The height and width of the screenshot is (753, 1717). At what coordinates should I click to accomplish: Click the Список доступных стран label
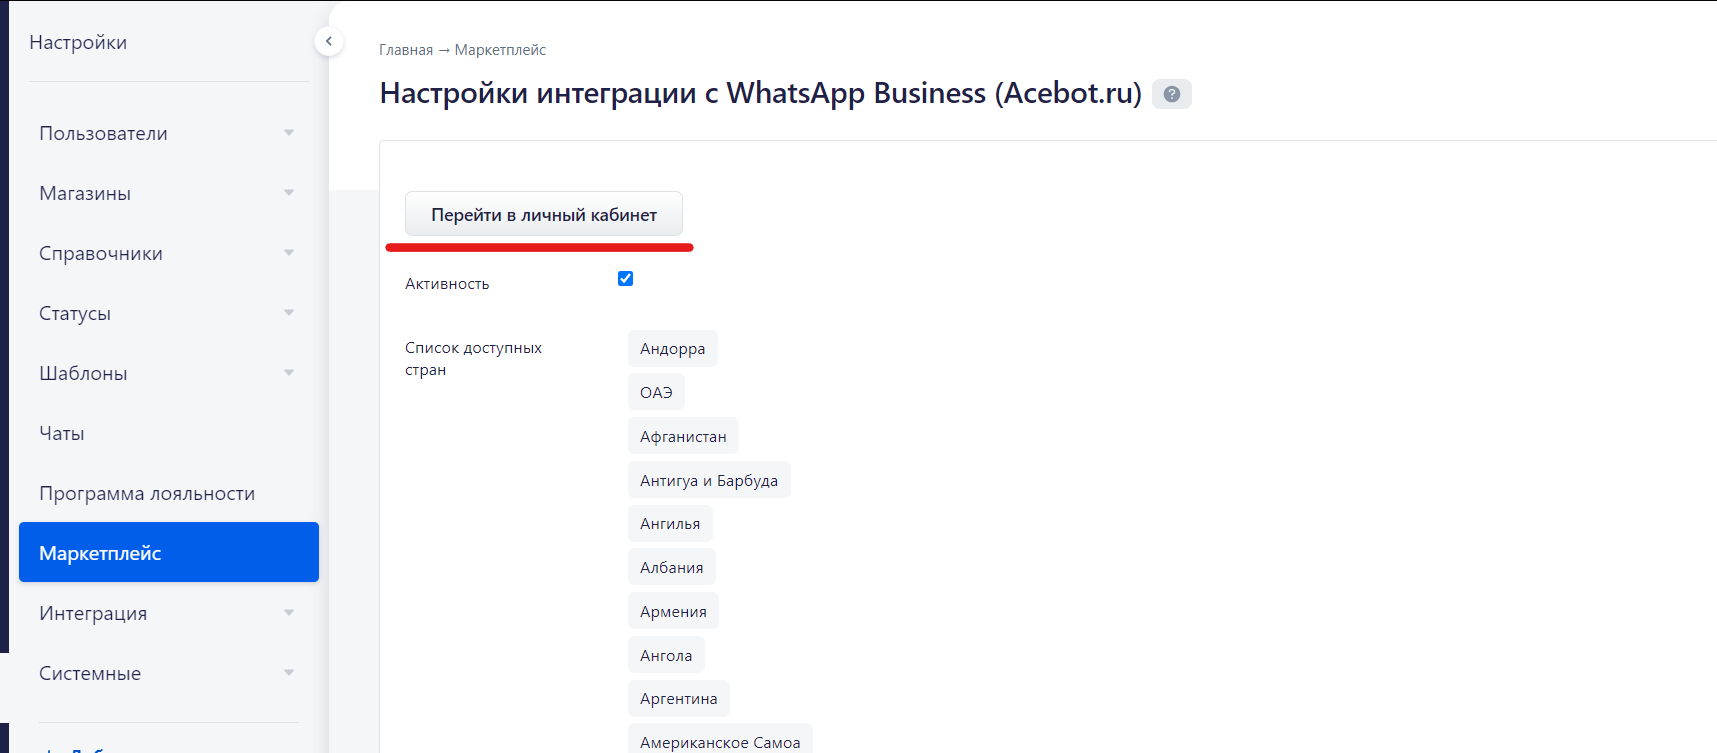(473, 359)
